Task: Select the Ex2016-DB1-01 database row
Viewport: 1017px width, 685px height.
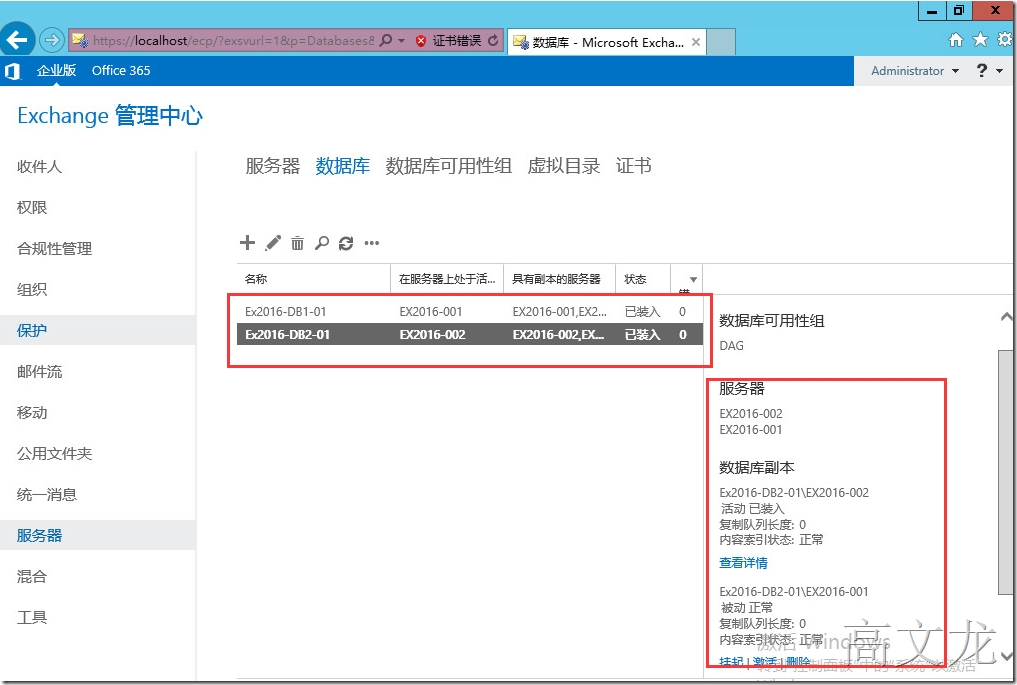Action: 470,312
